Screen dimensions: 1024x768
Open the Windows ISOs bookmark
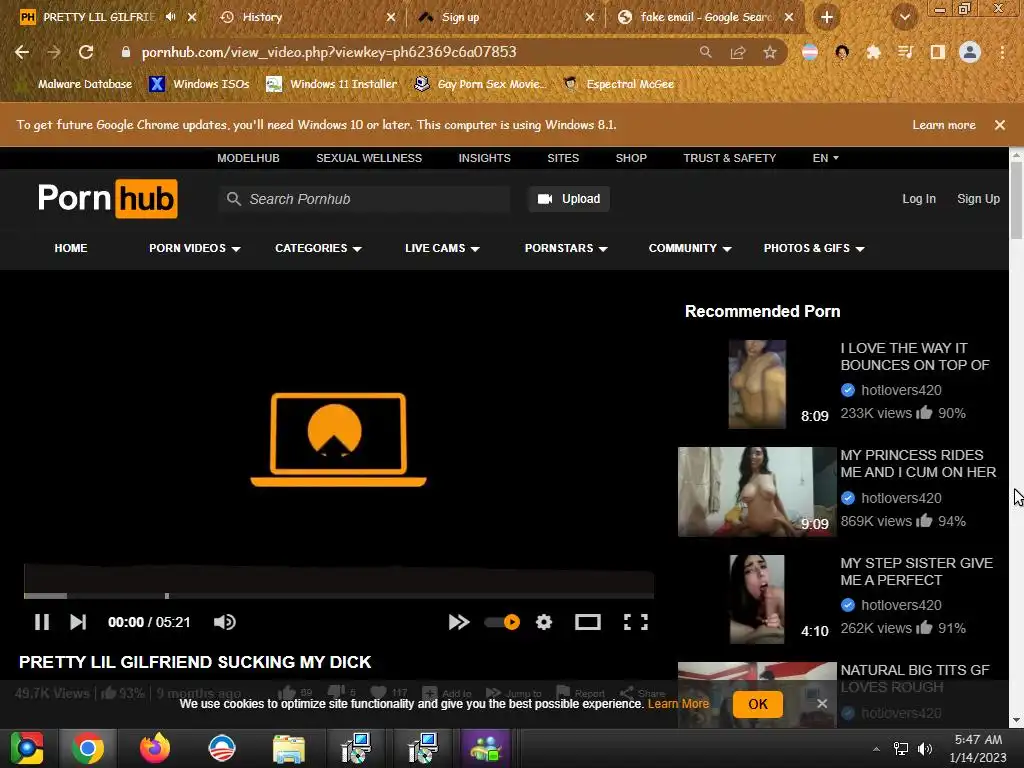[x=200, y=84]
